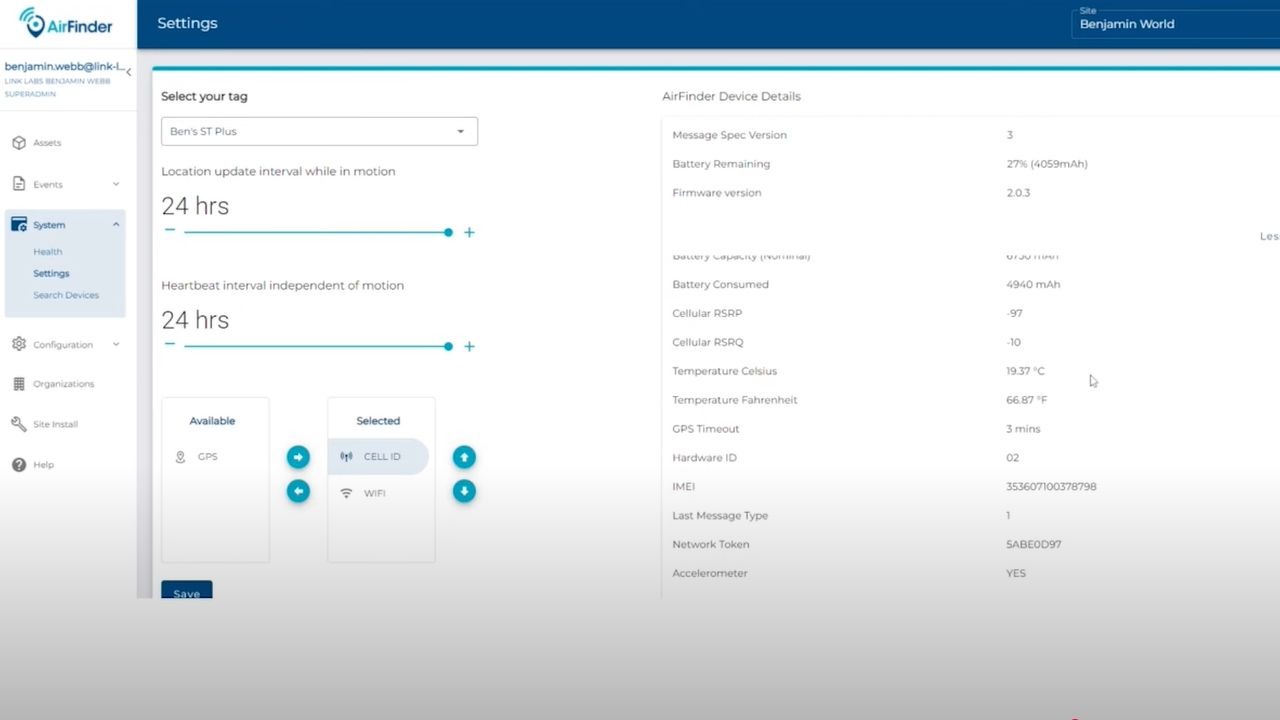Click the AirFinder logo
Viewport: 1280px width, 720px height.
tap(66, 23)
